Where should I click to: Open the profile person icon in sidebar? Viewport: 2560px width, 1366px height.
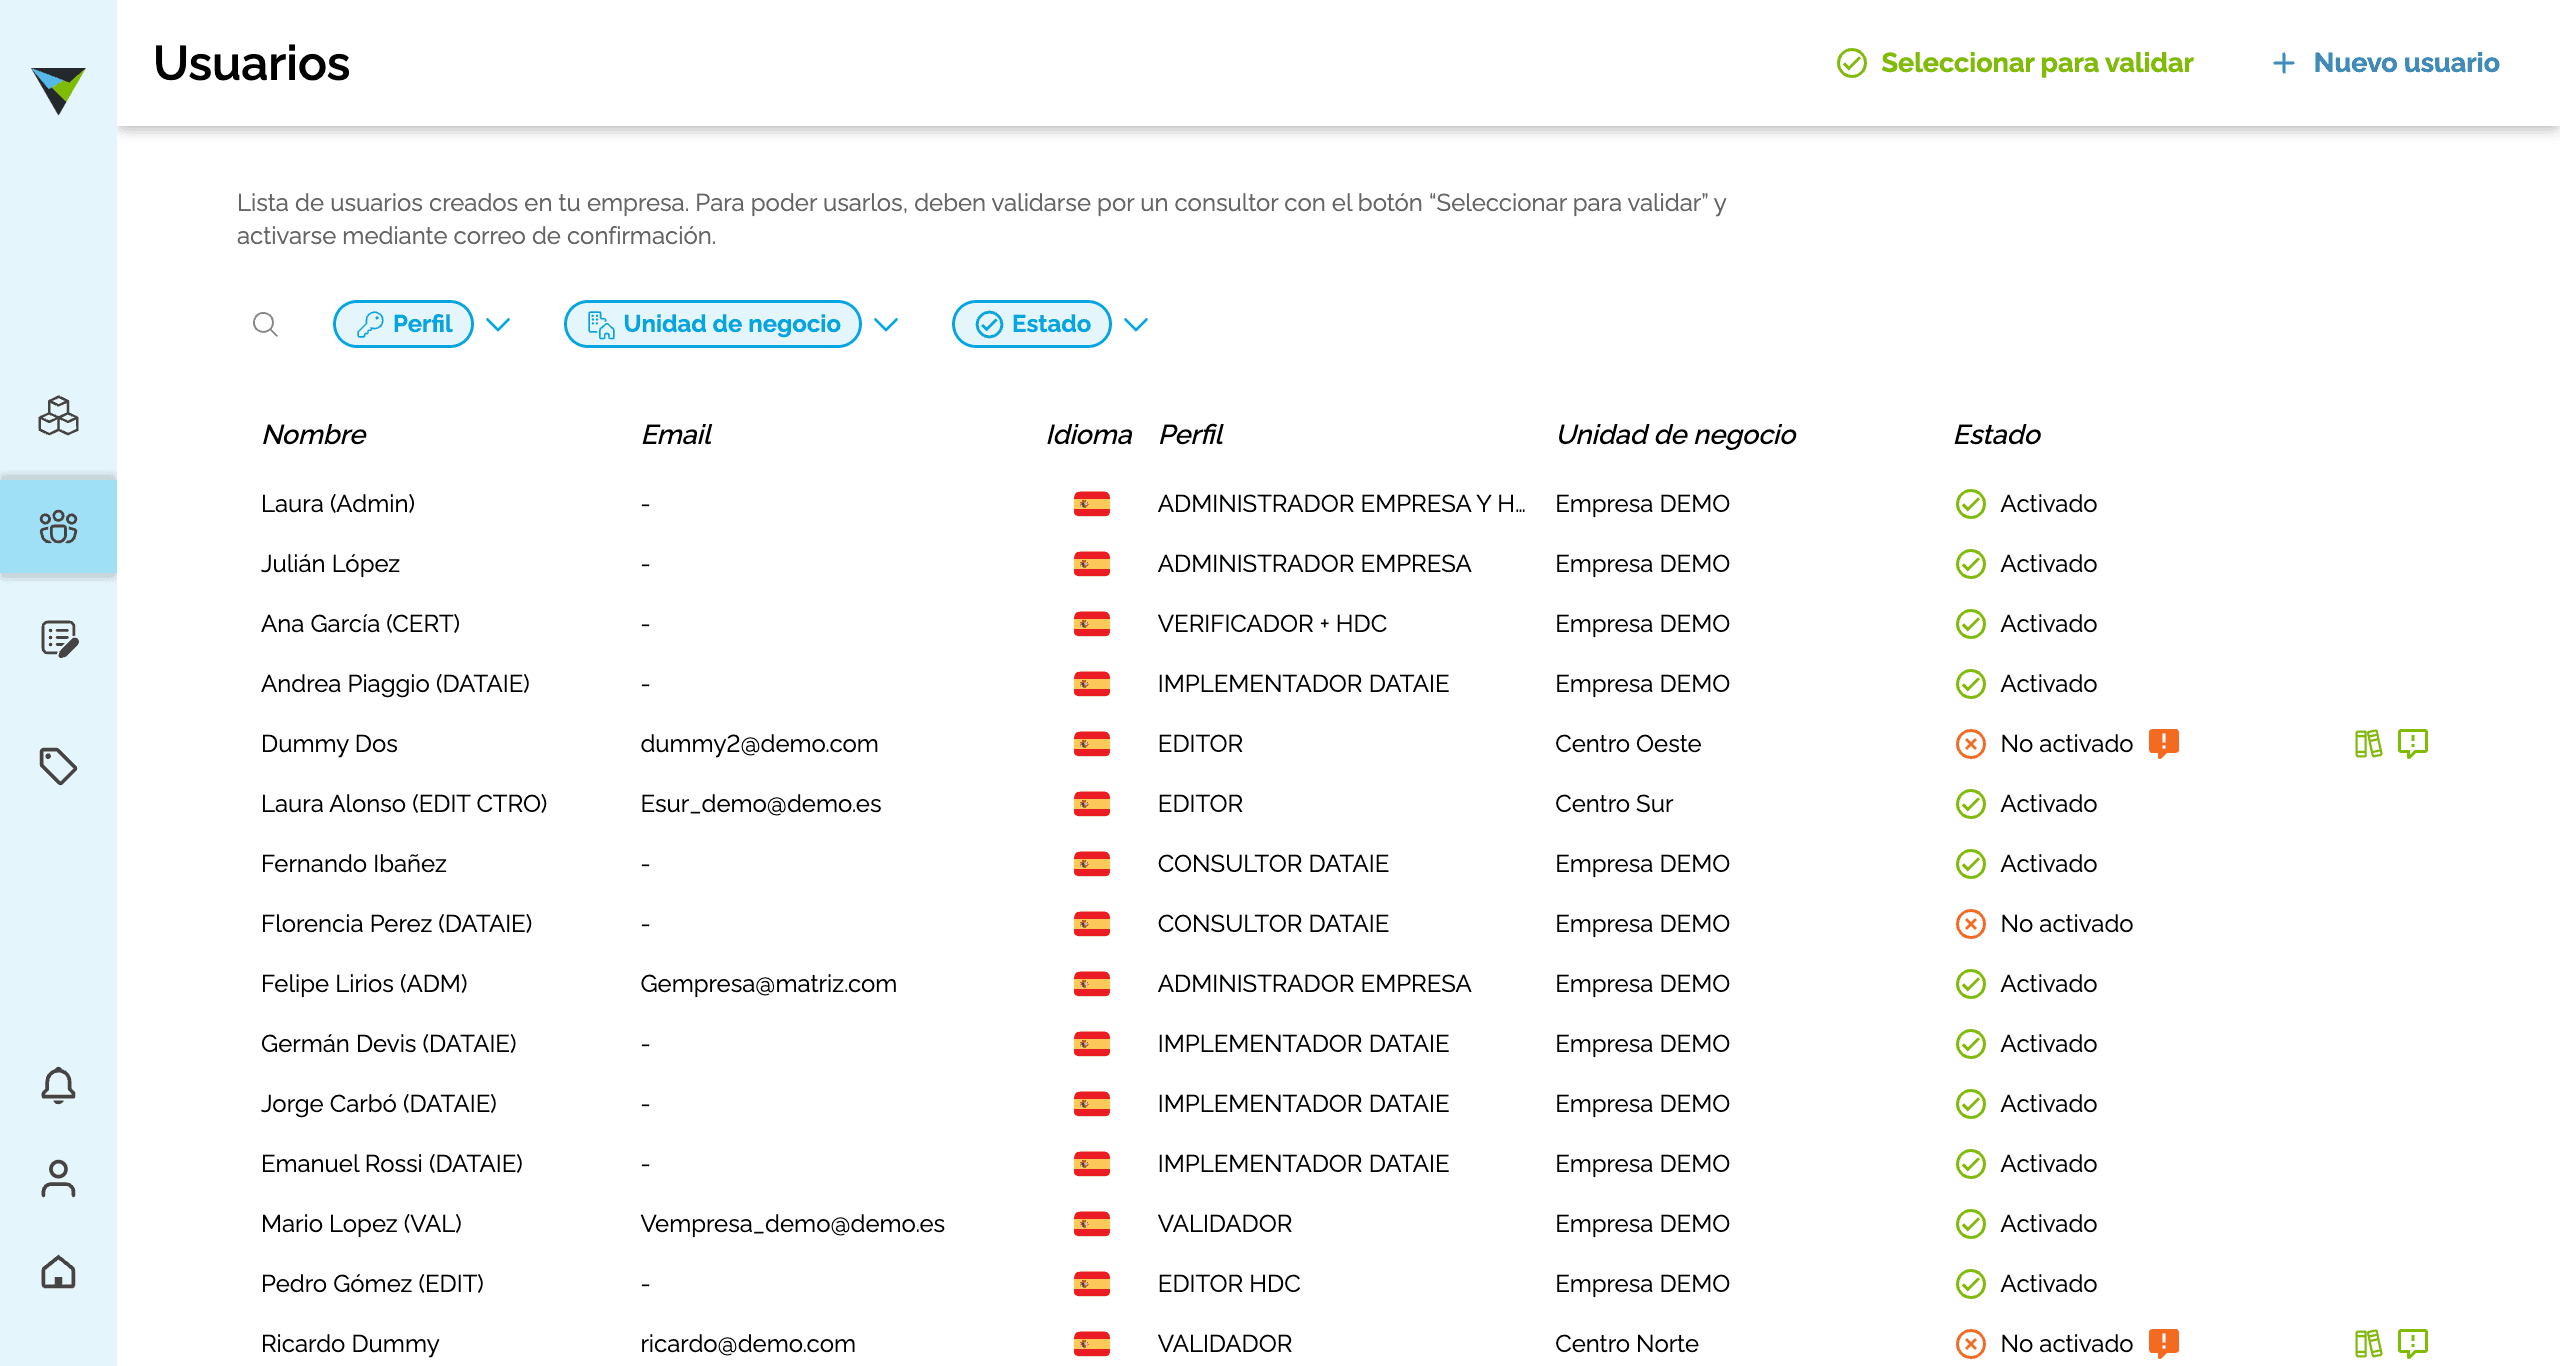(x=58, y=1178)
